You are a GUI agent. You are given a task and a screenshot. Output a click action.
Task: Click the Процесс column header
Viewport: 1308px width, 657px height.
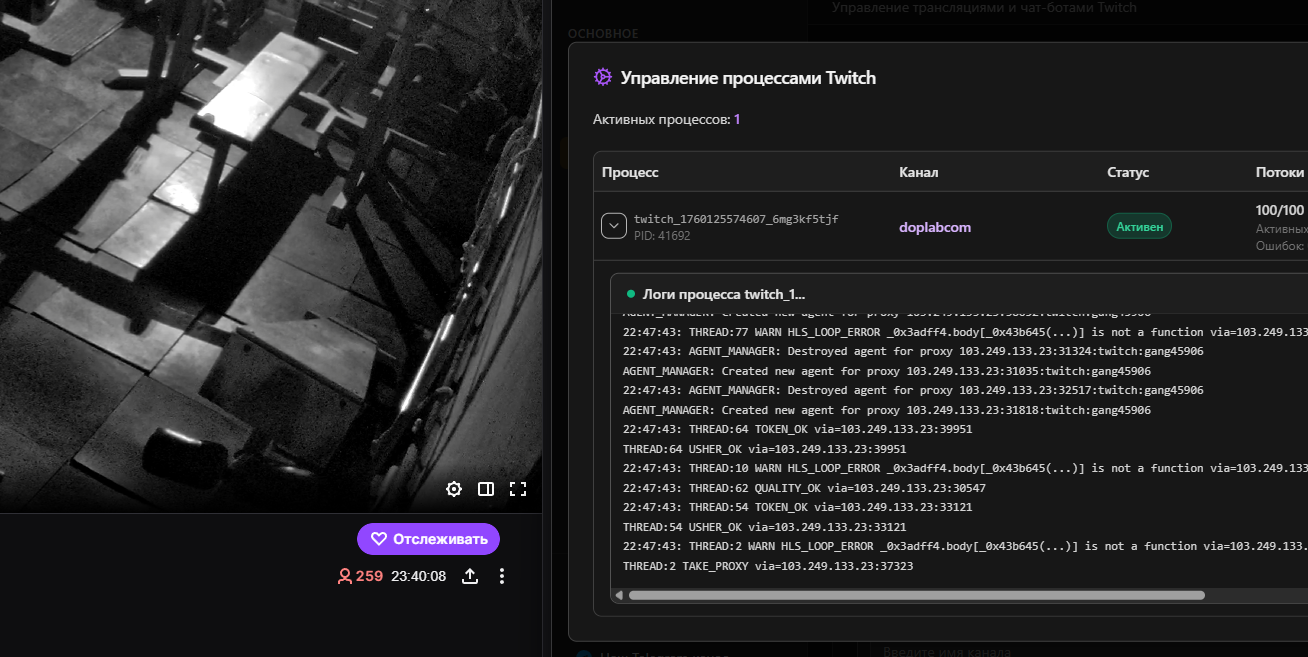(x=630, y=172)
